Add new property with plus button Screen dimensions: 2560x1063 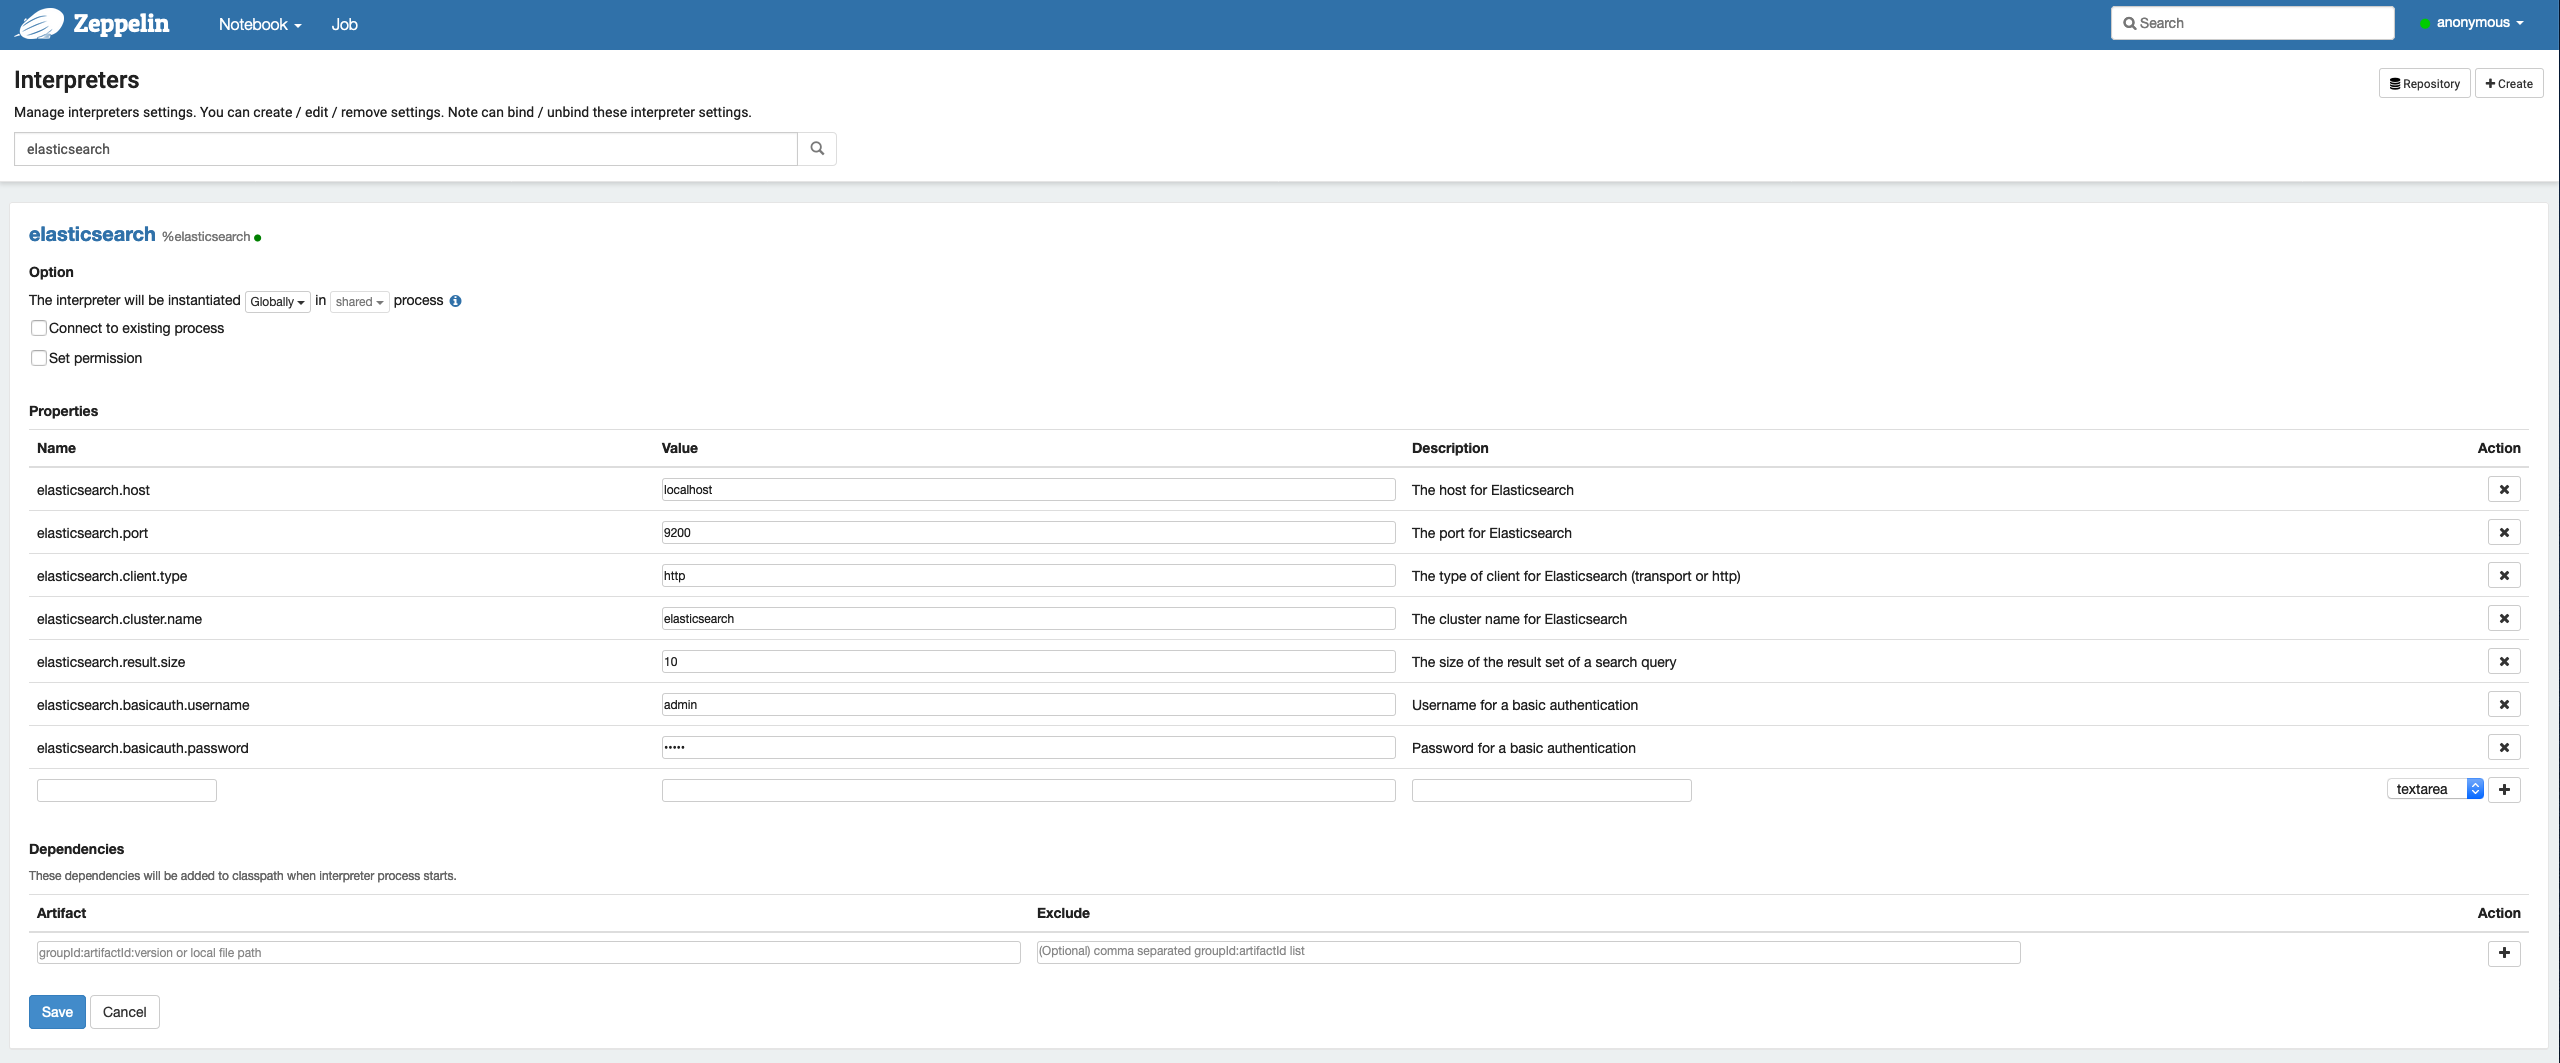2504,790
